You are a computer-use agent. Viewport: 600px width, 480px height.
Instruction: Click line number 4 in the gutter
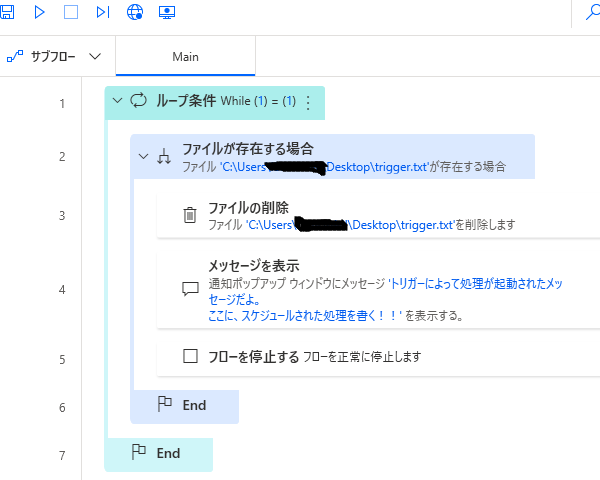pyautogui.click(x=62, y=290)
